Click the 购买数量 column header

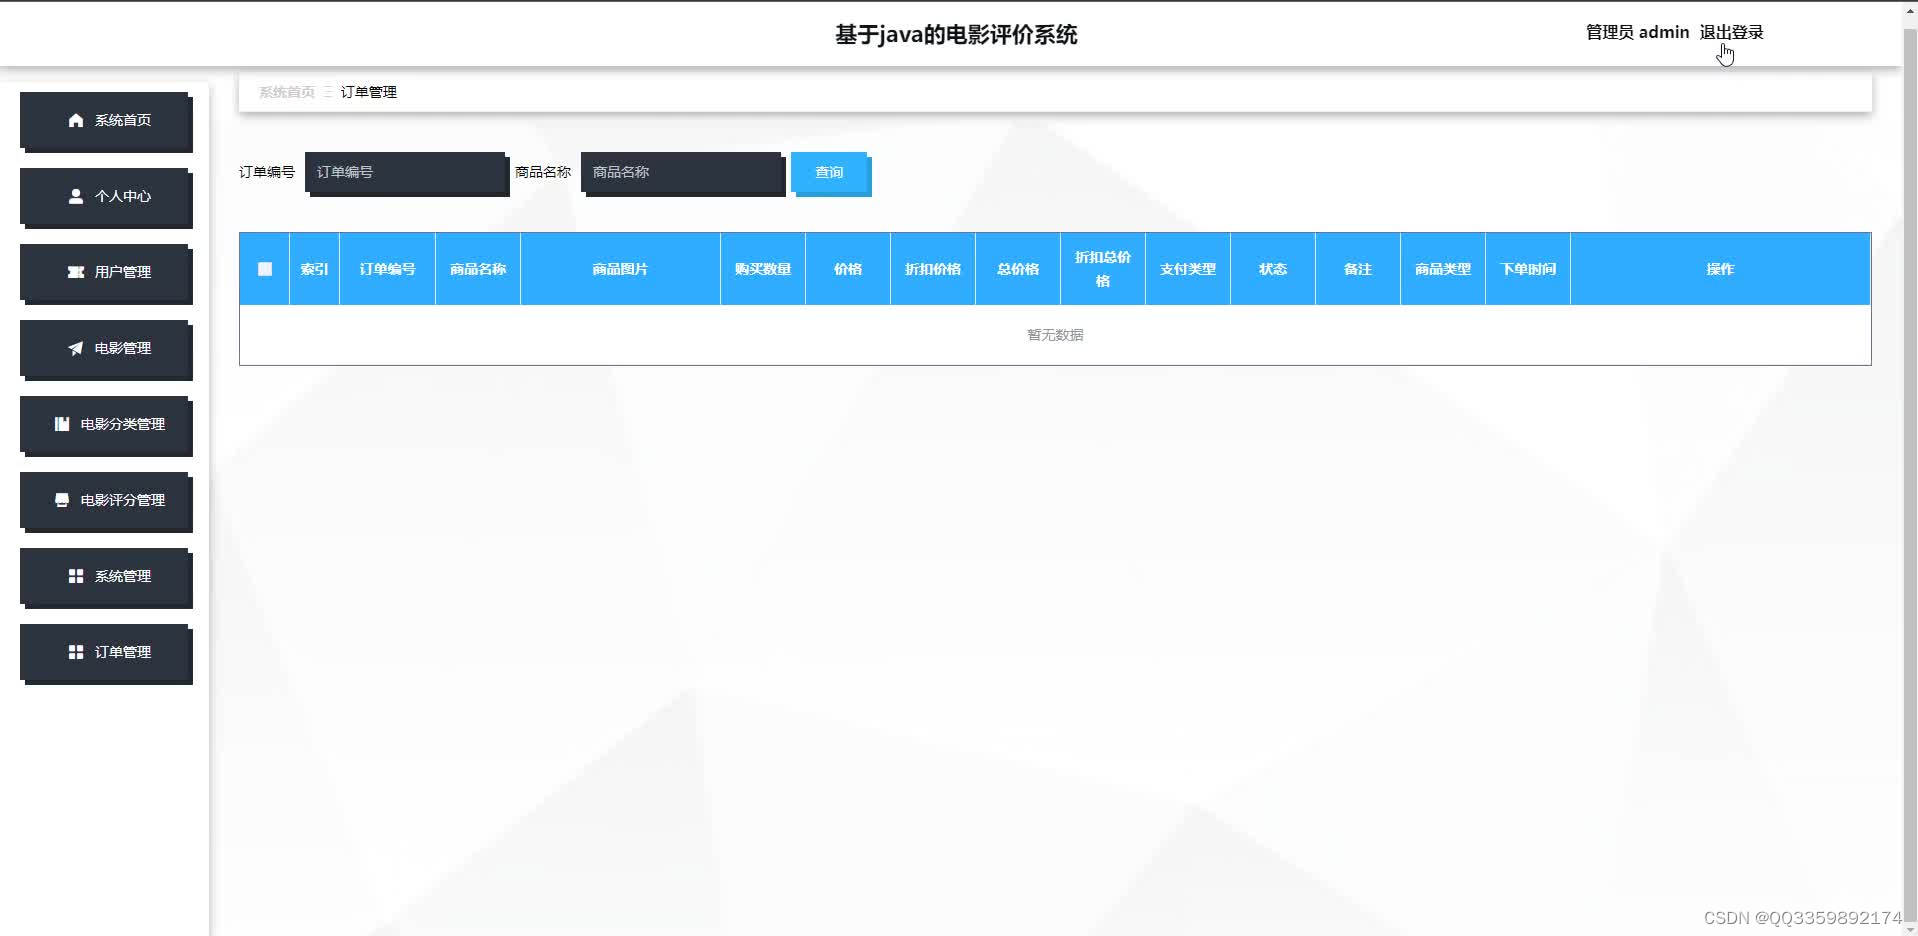pyautogui.click(x=763, y=269)
